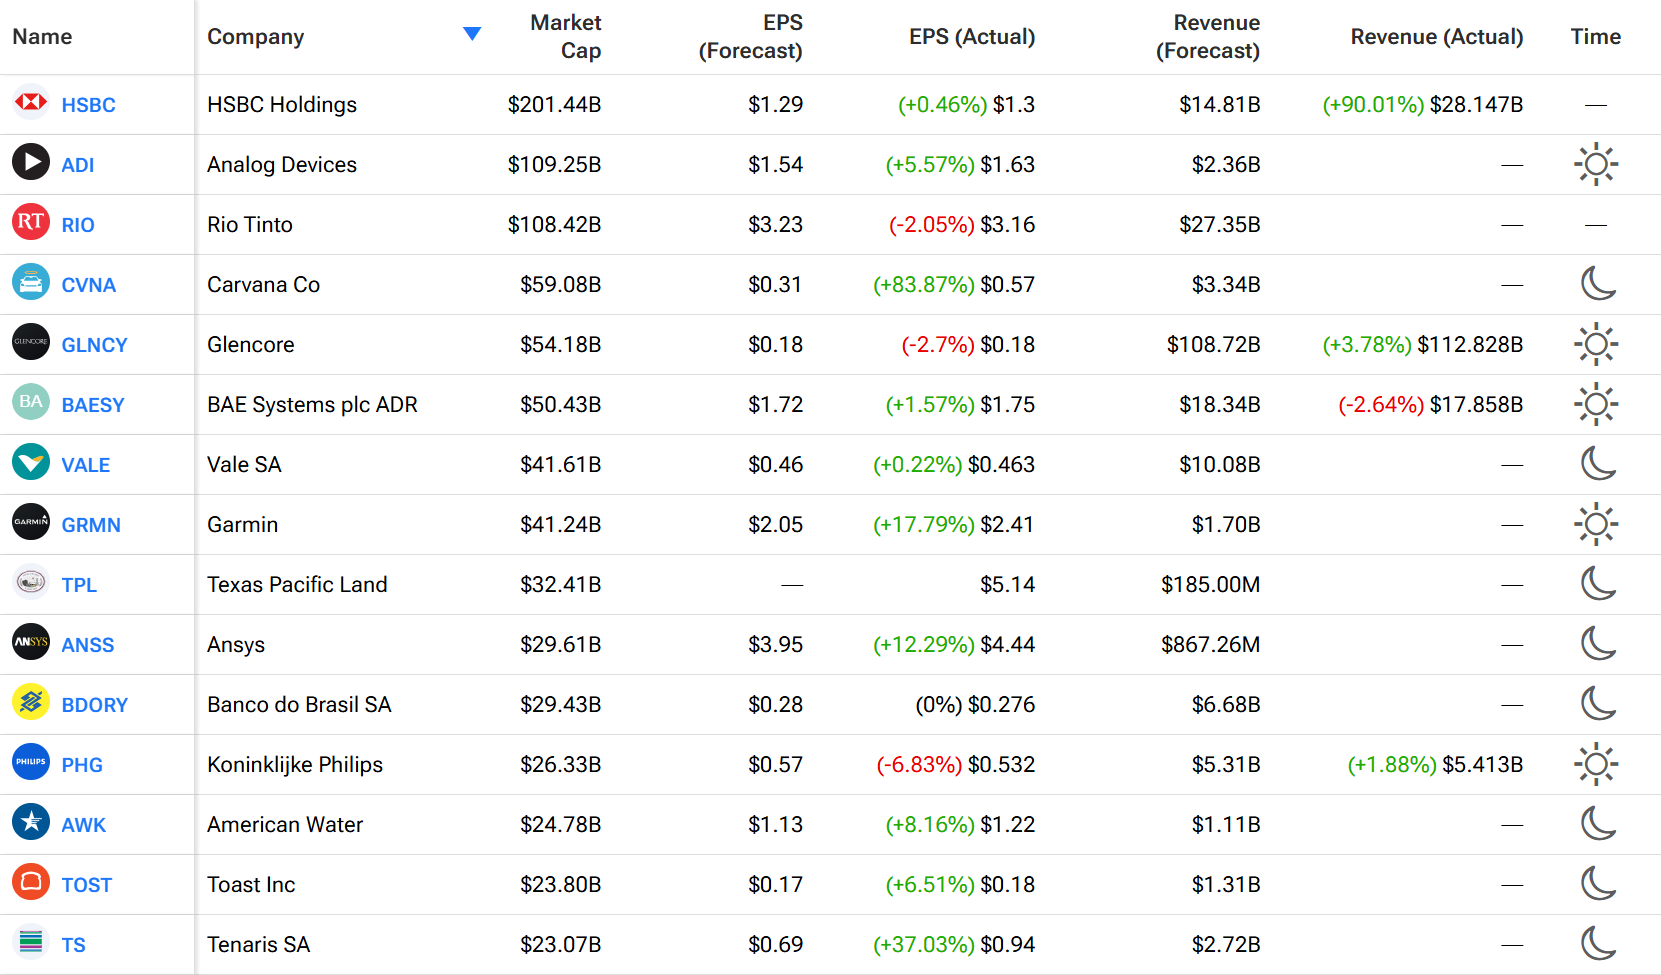Image resolution: width=1661 pixels, height=975 pixels.
Task: Click the BAE Systems BA logo icon
Action: tap(31, 402)
